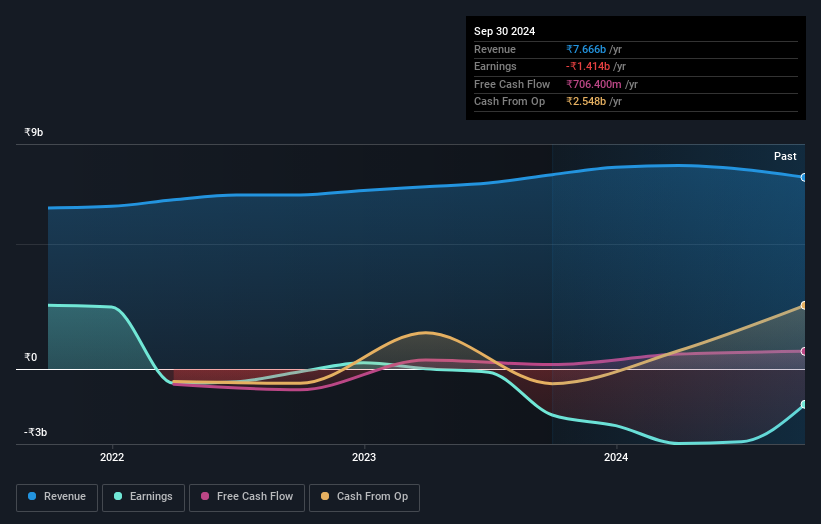Toggle the Revenue legend button

pyautogui.click(x=57, y=497)
